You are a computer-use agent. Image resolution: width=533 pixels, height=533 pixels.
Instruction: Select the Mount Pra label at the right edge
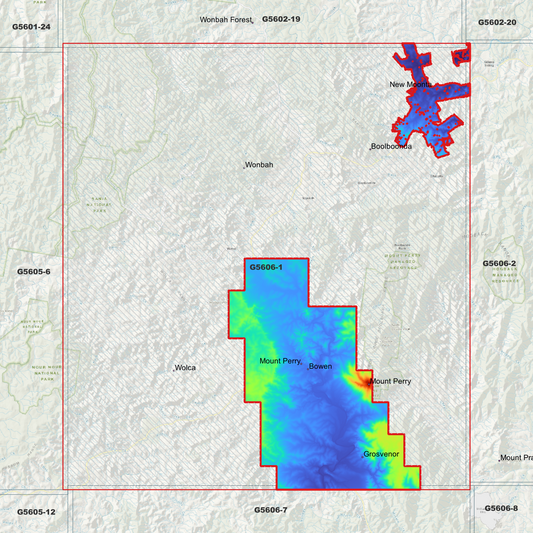[x=516, y=458]
